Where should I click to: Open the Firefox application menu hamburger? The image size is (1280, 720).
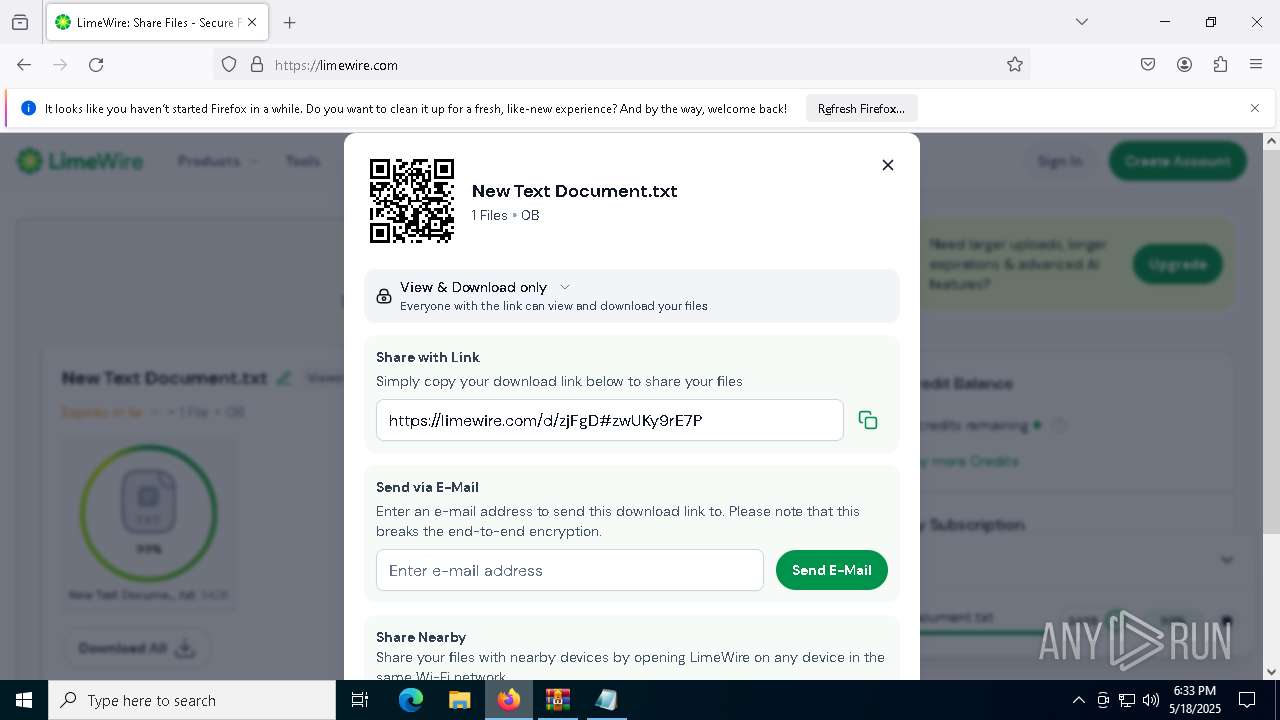1256,65
